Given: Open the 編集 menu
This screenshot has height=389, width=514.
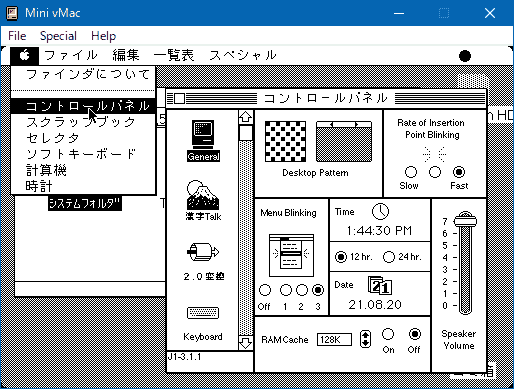Looking at the screenshot, I should click(126, 55).
